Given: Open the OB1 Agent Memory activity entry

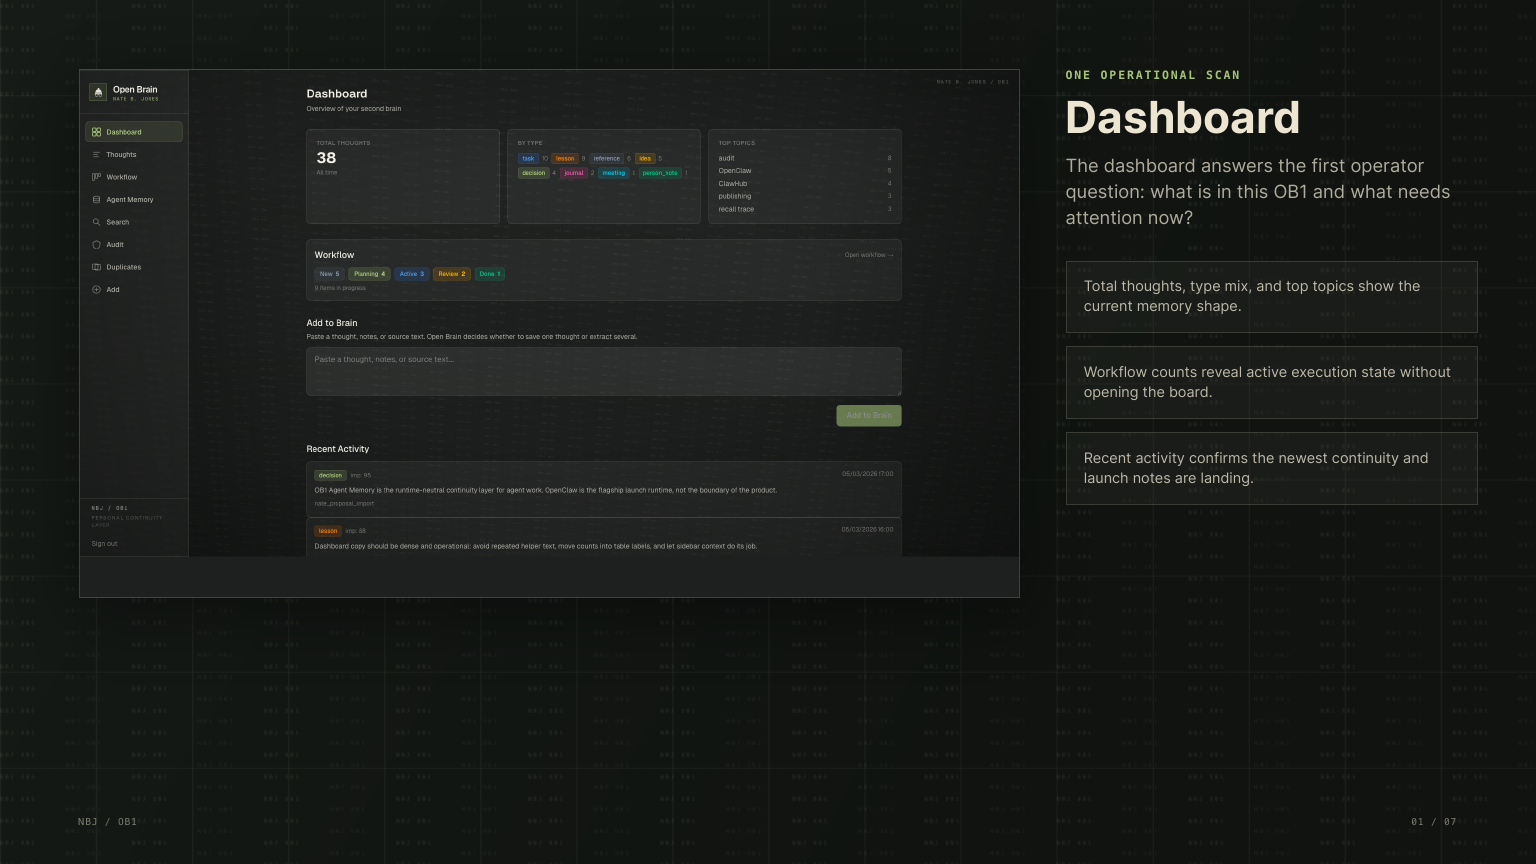Looking at the screenshot, I should [x=604, y=489].
